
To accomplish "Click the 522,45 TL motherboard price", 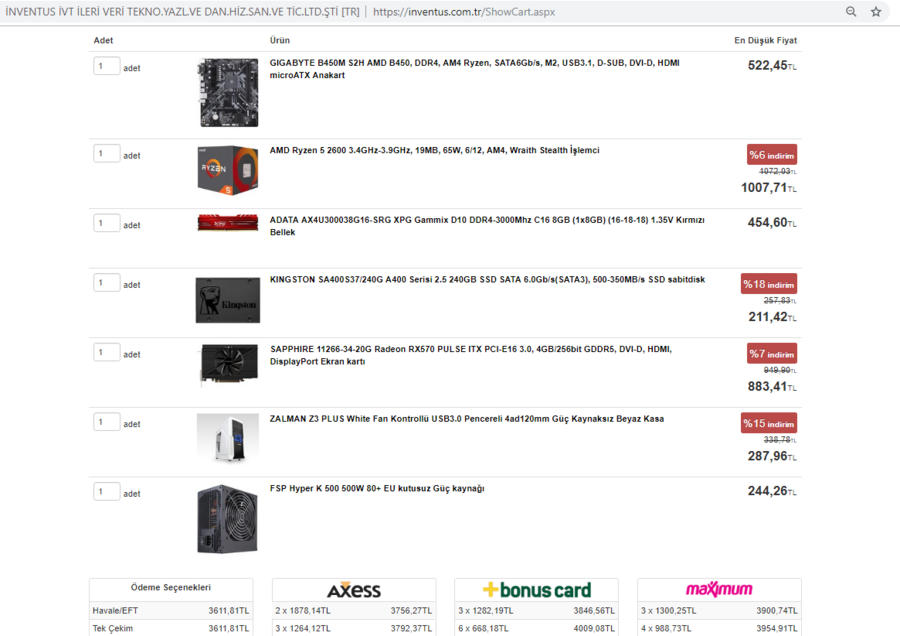I will point(772,65).
